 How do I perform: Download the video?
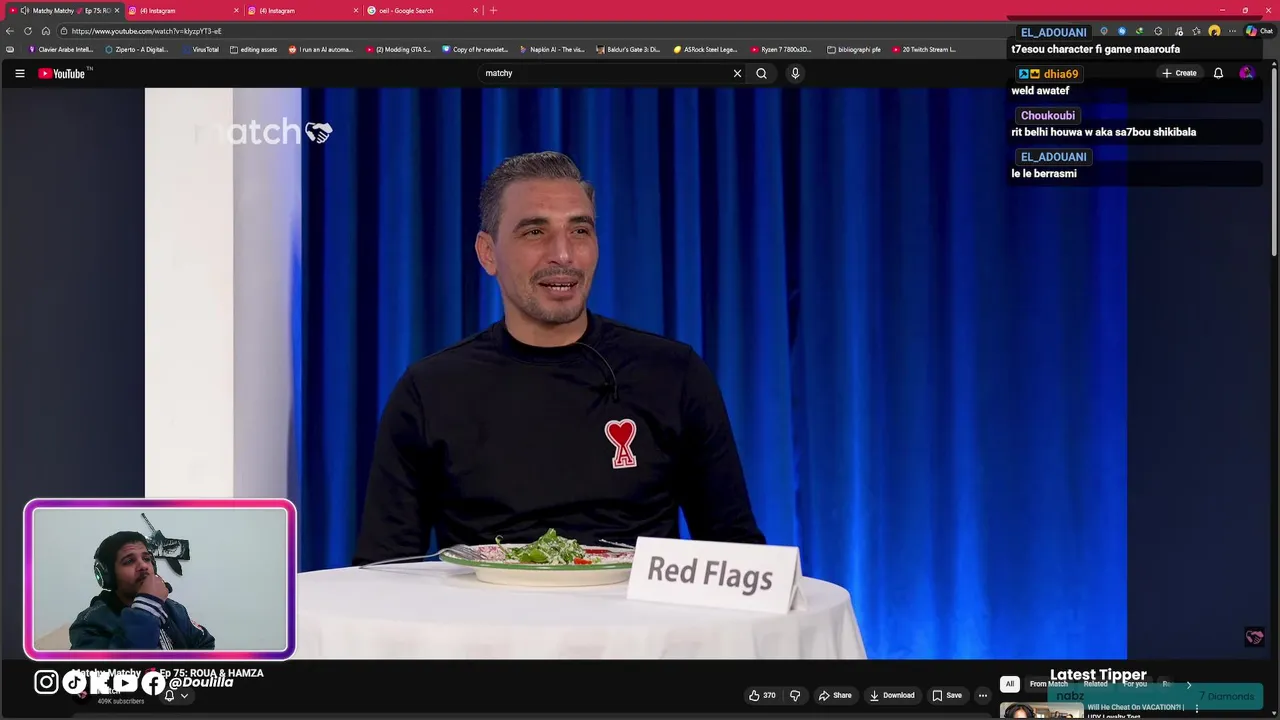click(892, 695)
